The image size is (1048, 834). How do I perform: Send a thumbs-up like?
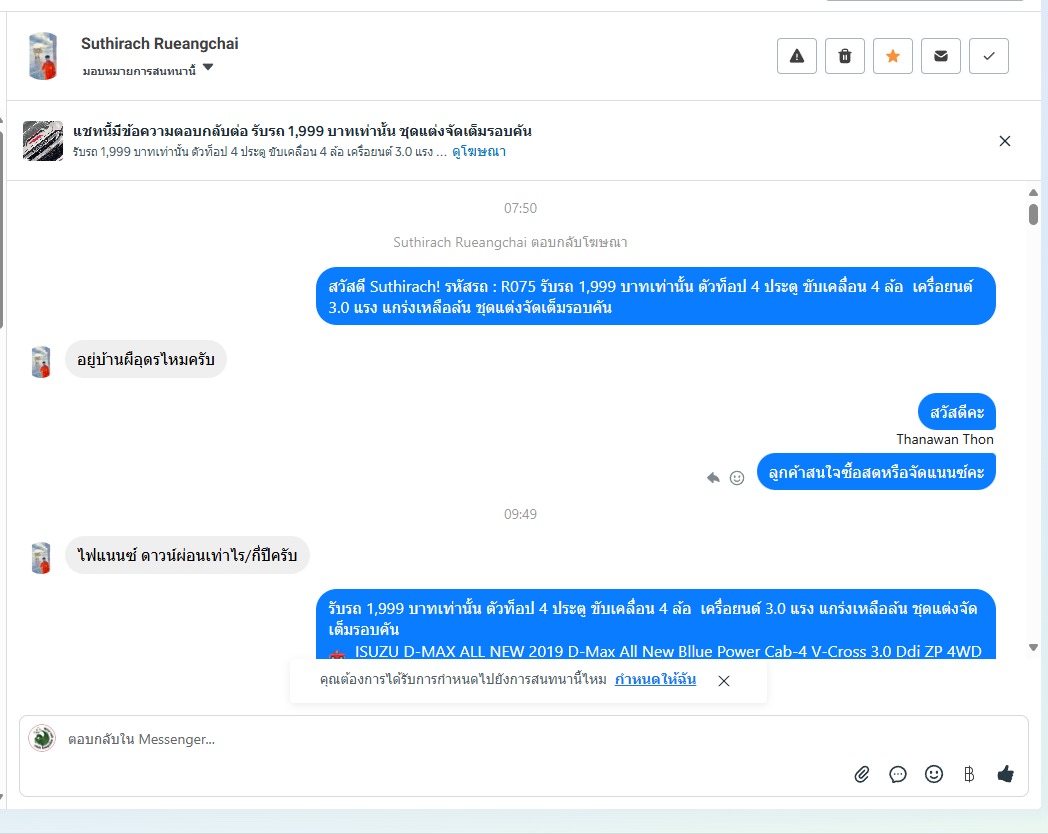click(x=1005, y=774)
